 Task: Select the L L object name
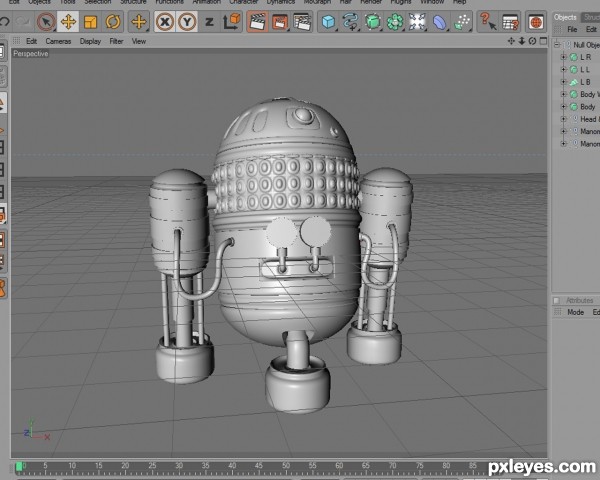(x=585, y=69)
